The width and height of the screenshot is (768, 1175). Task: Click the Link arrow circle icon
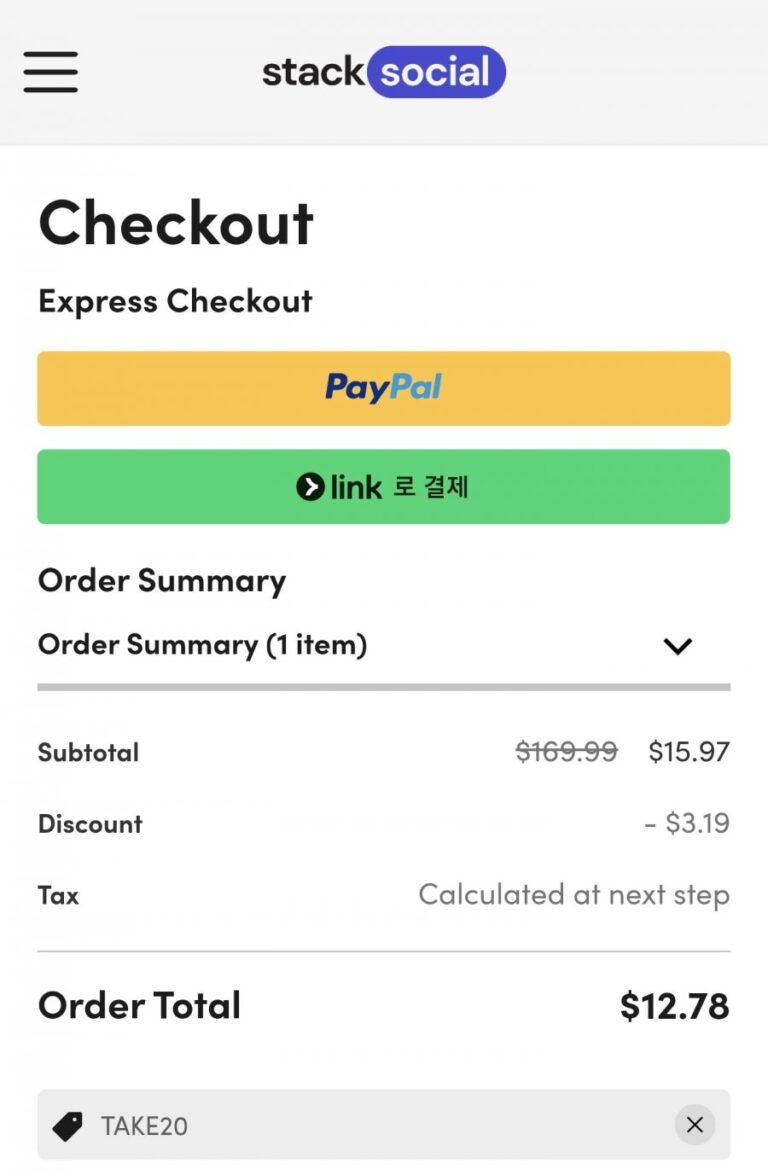(x=311, y=487)
